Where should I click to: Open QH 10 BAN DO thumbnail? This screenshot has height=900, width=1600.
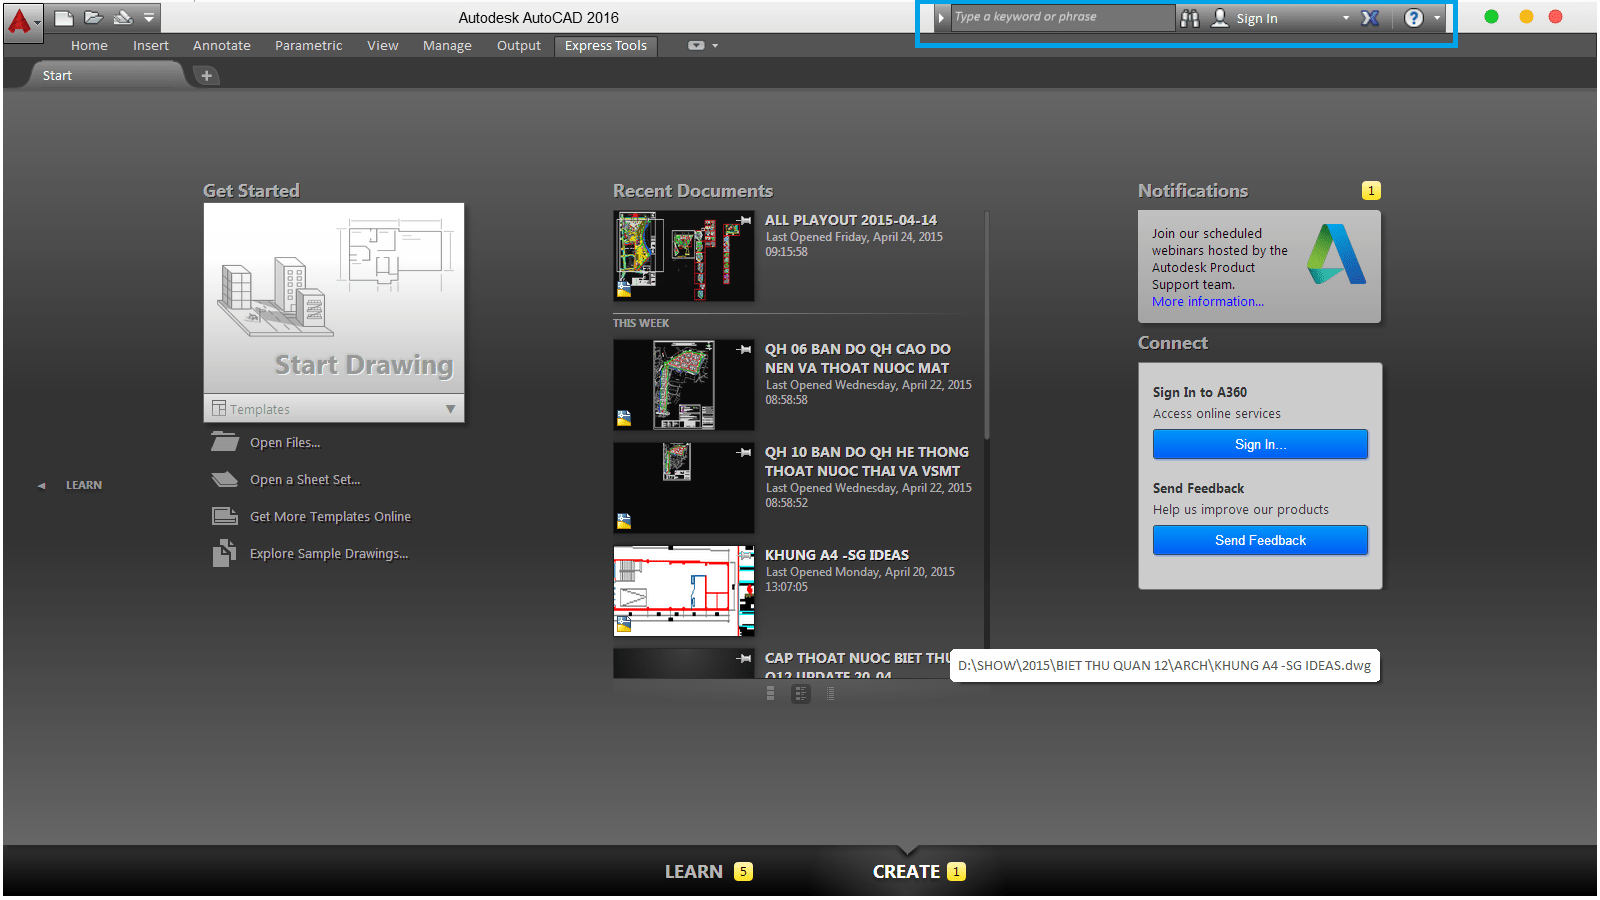click(x=684, y=488)
